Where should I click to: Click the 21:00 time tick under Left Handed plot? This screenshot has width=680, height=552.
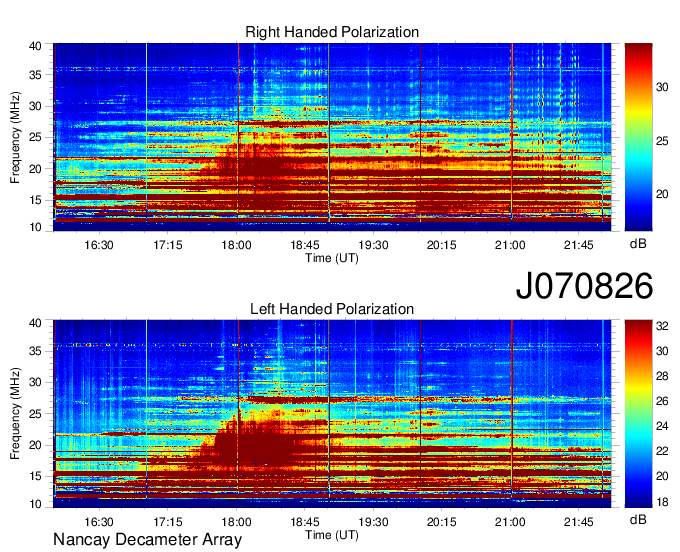510,522
